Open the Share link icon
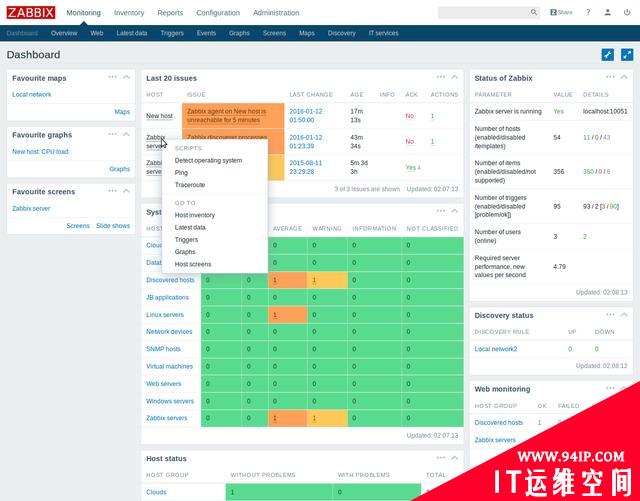This screenshot has height=501, width=640. coord(562,13)
